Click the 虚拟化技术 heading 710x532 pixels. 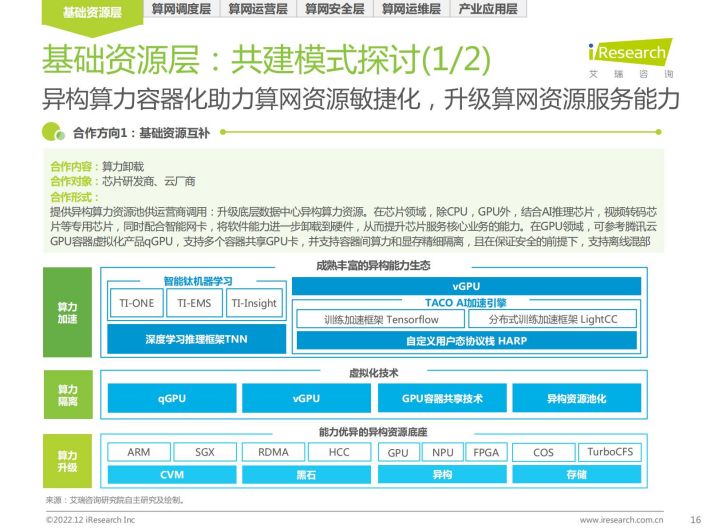[374, 373]
